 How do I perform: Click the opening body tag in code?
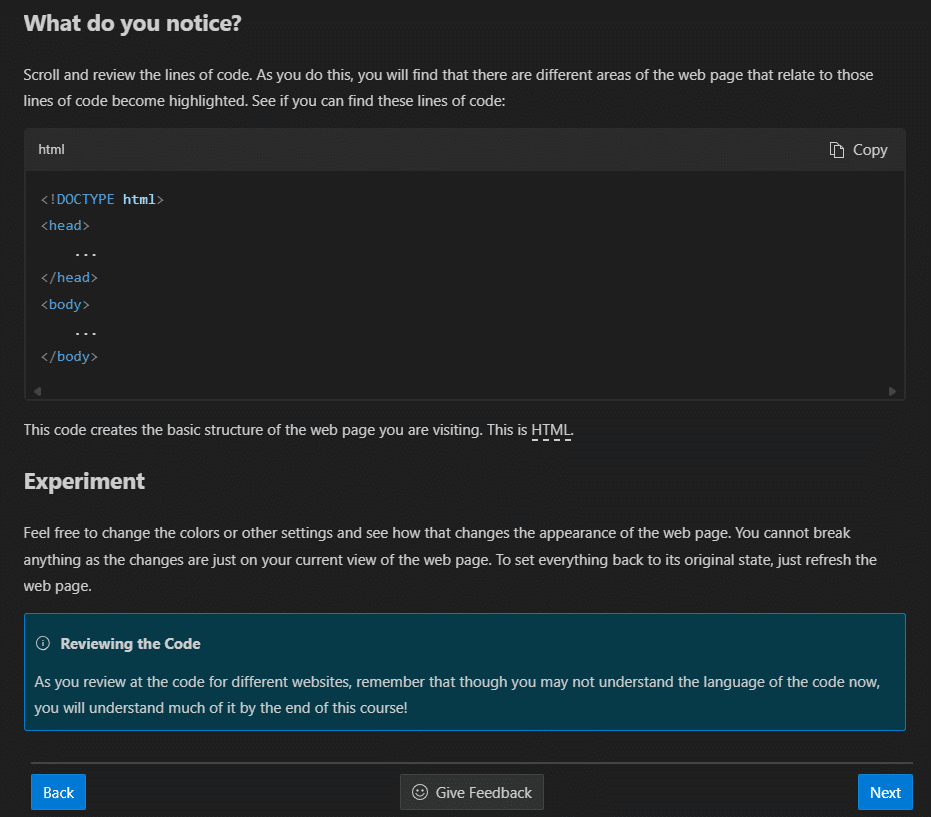[x=65, y=305]
